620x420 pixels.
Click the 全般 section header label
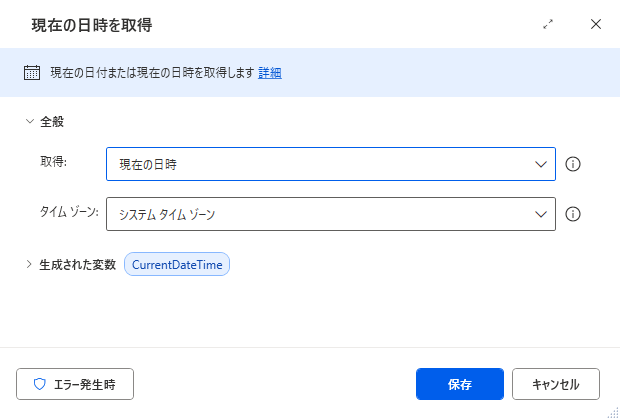pos(52,122)
